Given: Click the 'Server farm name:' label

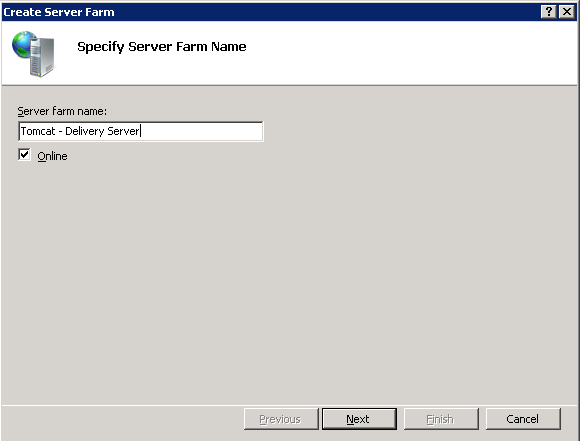Looking at the screenshot, I should (62, 111).
